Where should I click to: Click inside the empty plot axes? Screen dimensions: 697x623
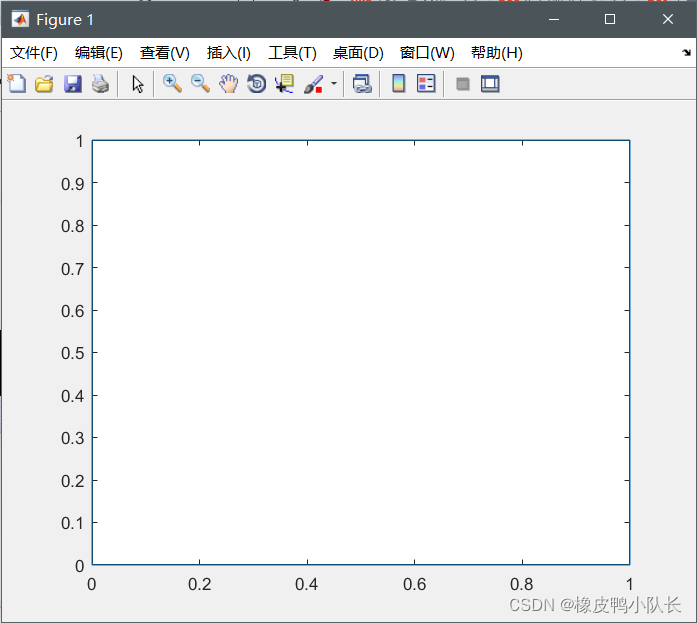361,352
